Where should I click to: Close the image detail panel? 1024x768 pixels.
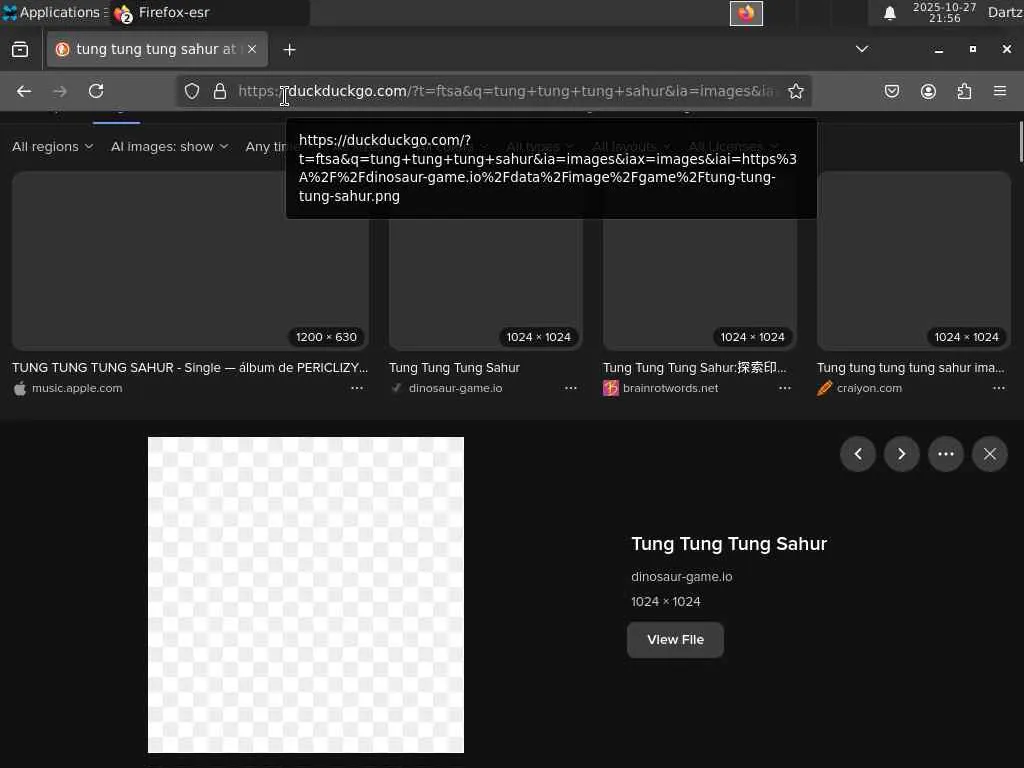pyautogui.click(x=989, y=454)
